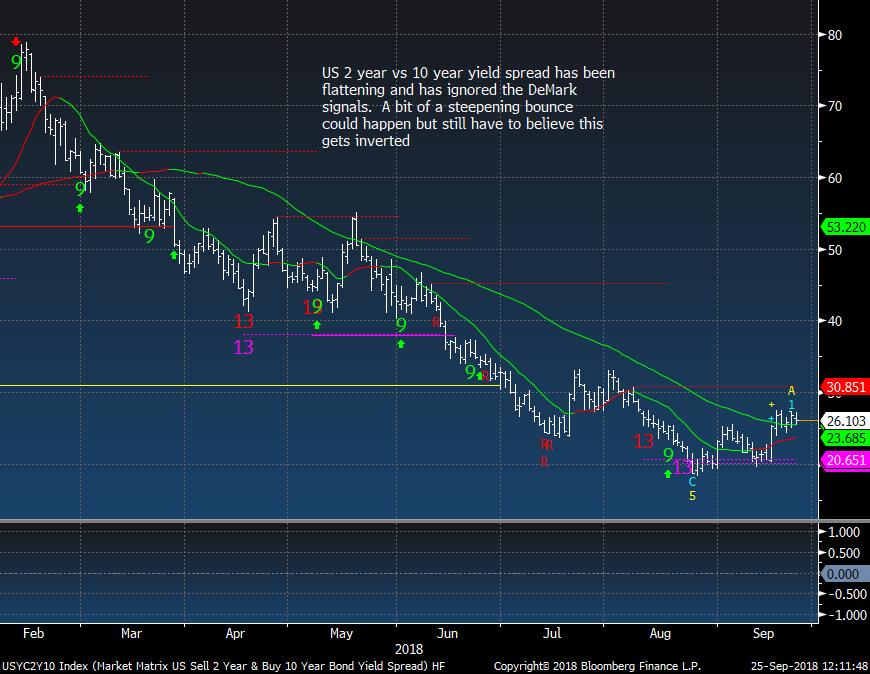Click the red 30.851 level label
This screenshot has width=870, height=674.
point(843,387)
